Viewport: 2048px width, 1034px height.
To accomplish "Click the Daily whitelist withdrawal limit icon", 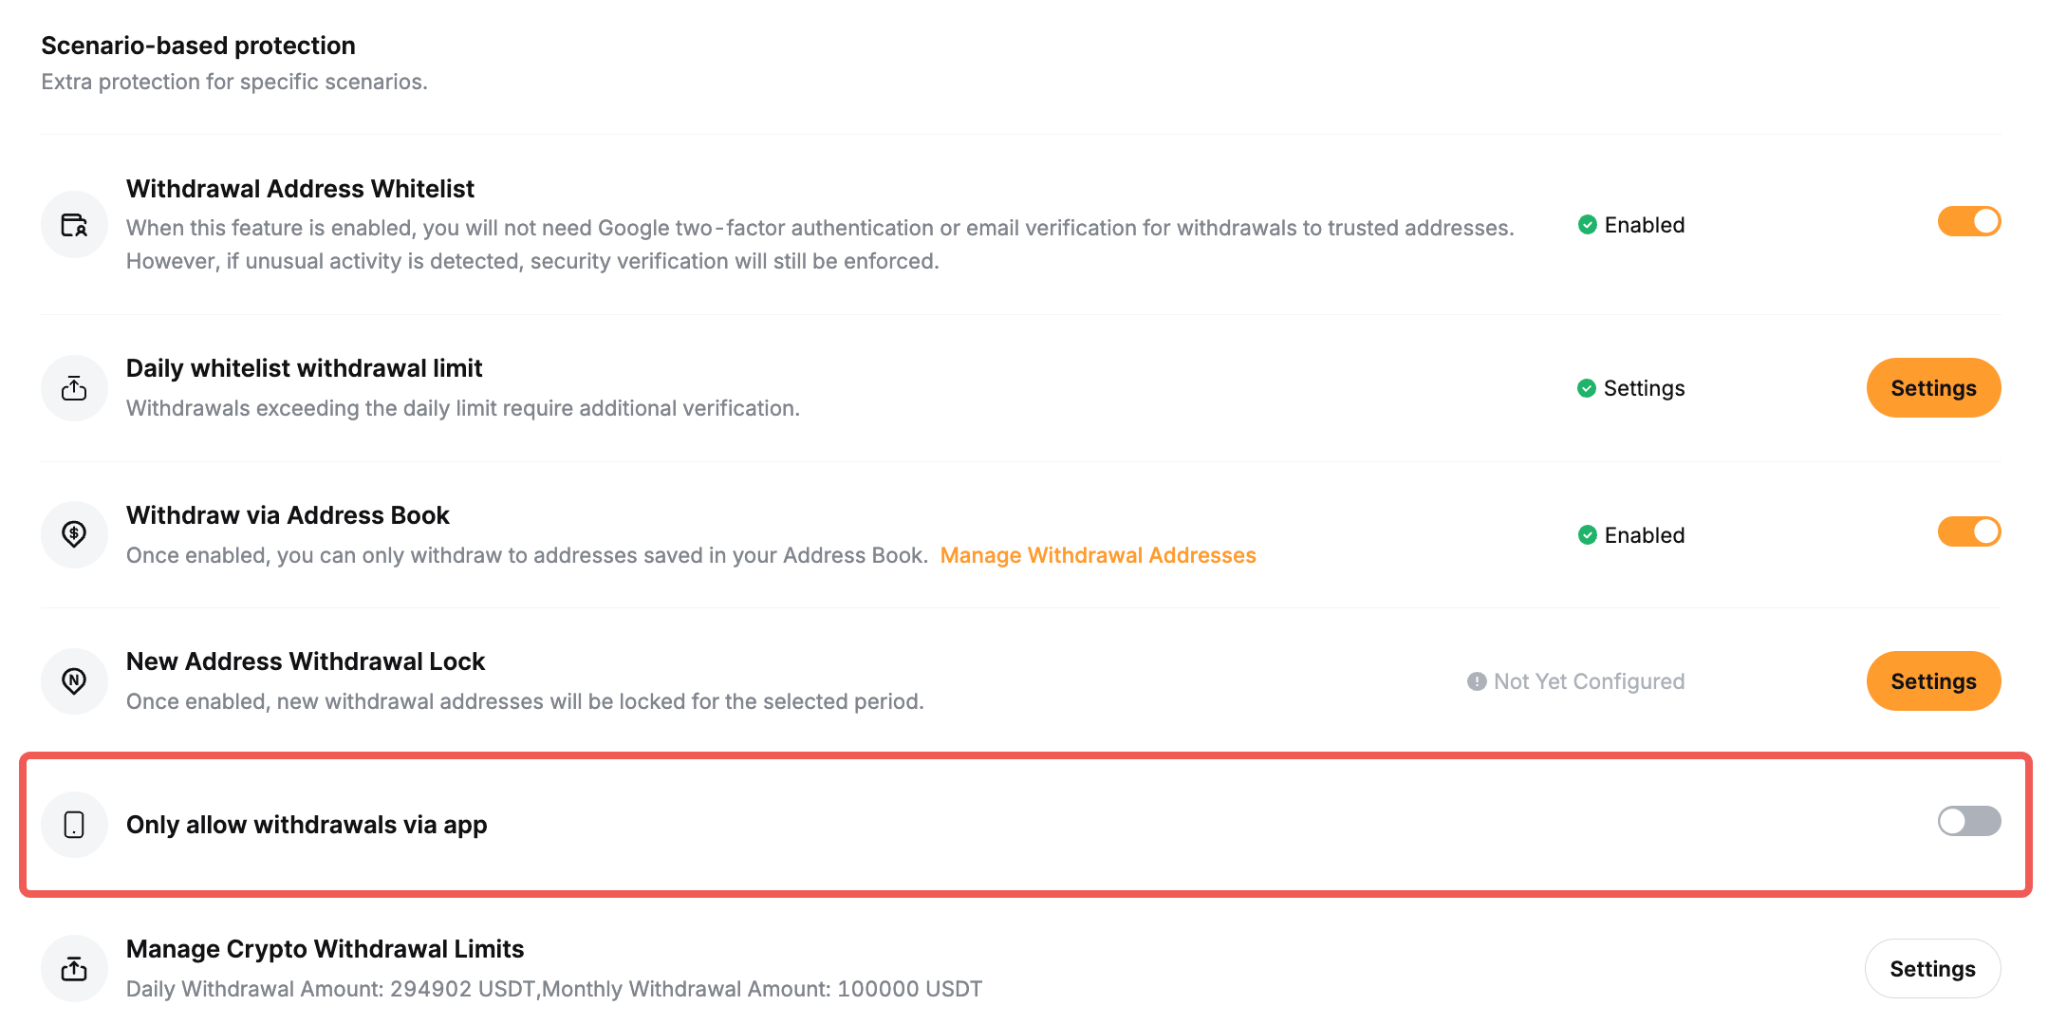I will 74,388.
